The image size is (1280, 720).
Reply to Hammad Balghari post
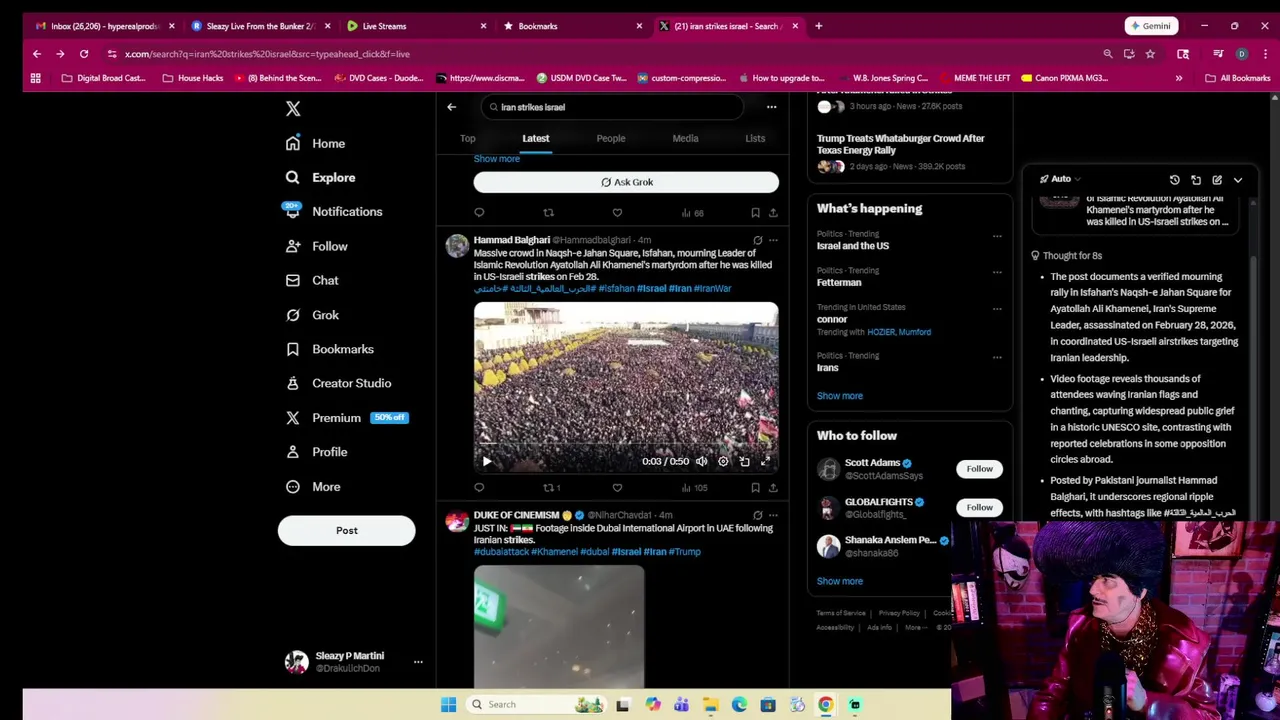(479, 488)
